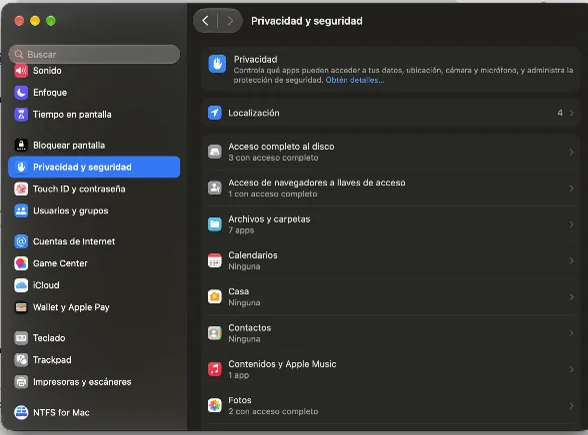The height and width of the screenshot is (435, 588).
Task: Open Contactos row chevron
Action: (x=572, y=333)
